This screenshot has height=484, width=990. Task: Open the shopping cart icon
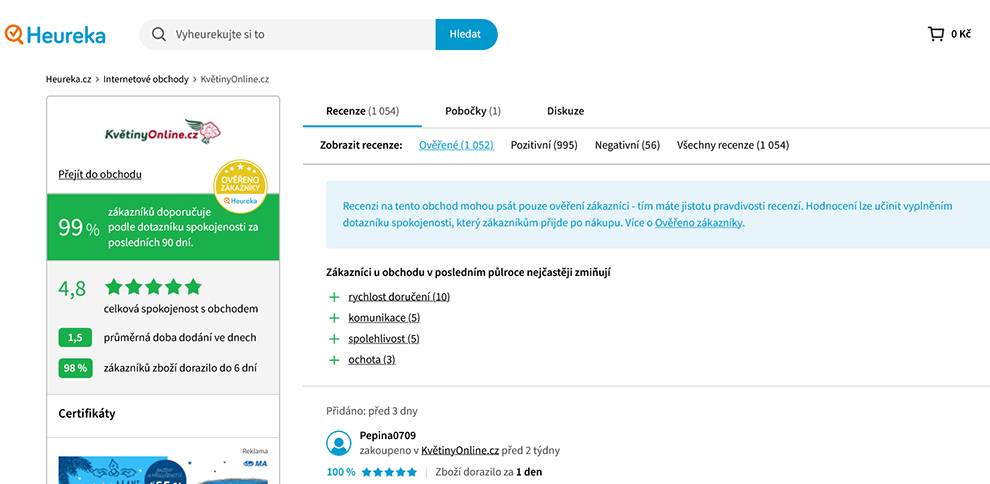point(935,34)
